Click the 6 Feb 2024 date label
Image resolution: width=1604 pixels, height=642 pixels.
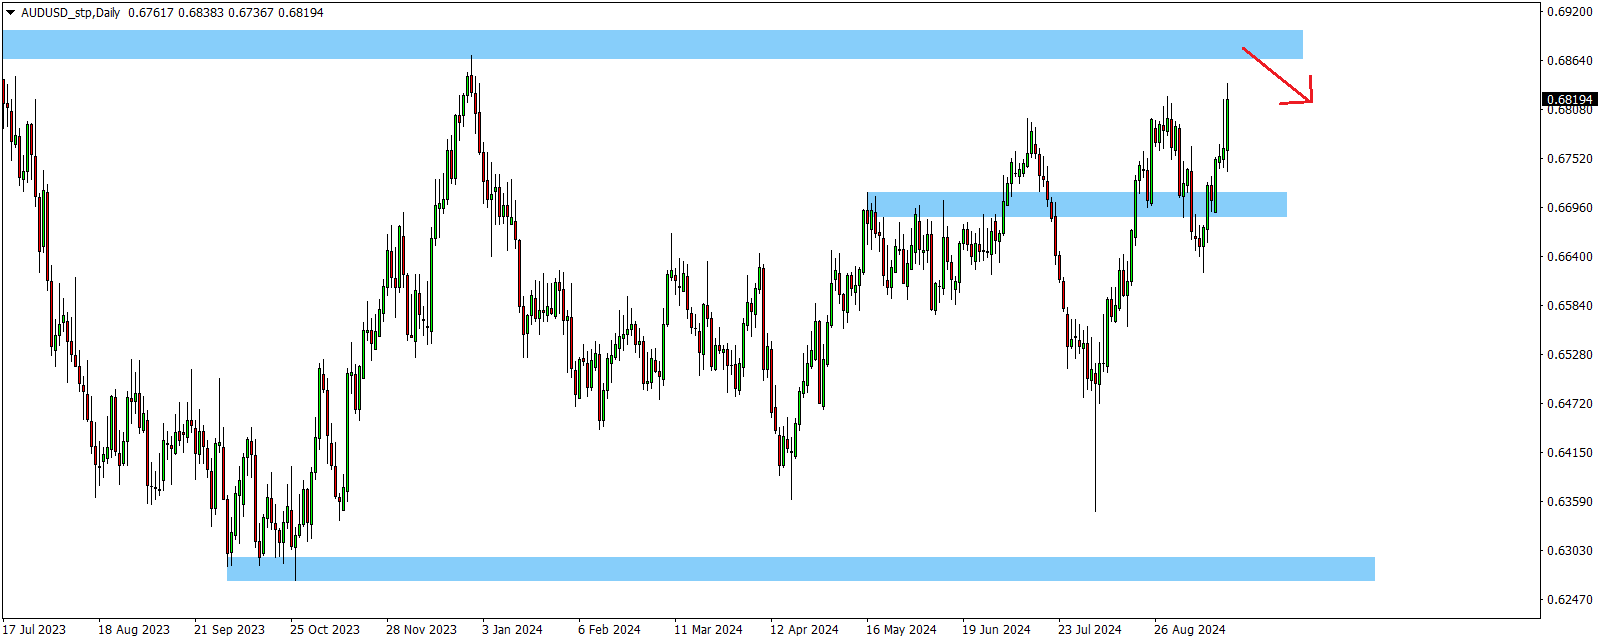coord(609,630)
